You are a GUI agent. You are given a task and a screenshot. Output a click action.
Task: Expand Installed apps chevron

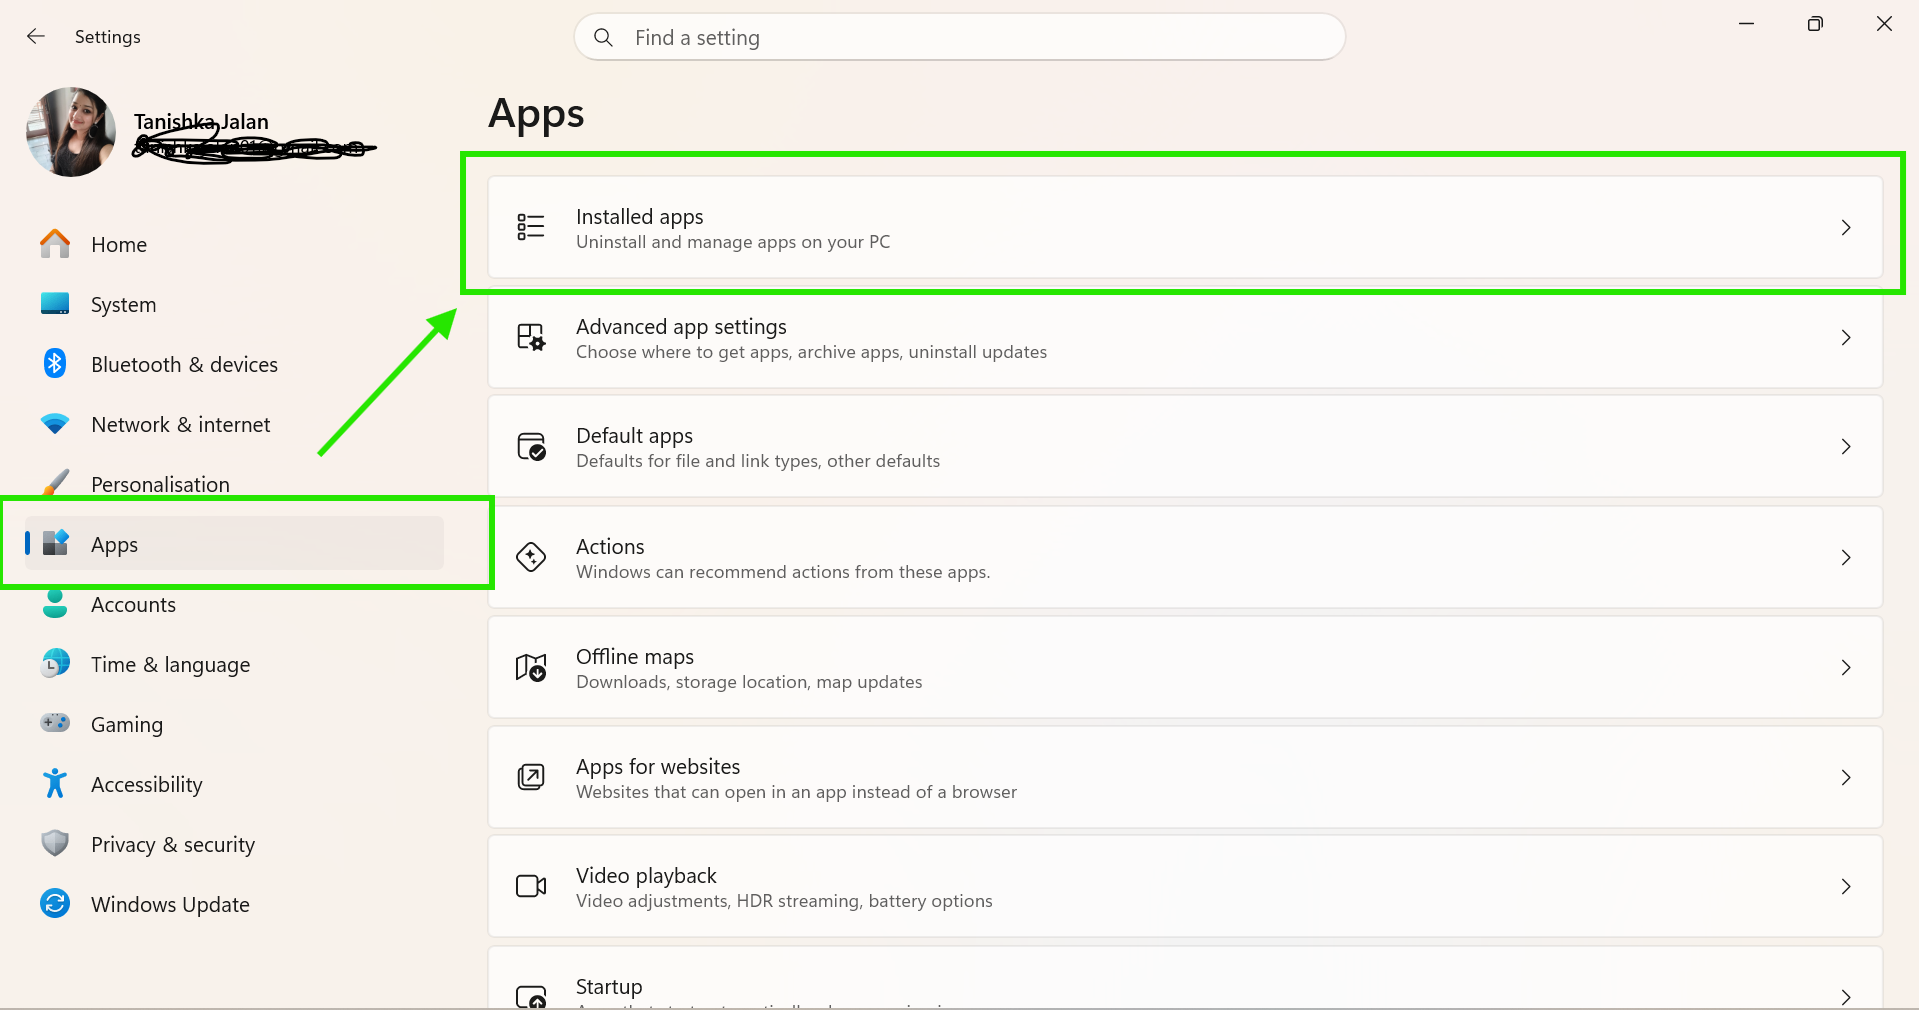coord(1846,228)
